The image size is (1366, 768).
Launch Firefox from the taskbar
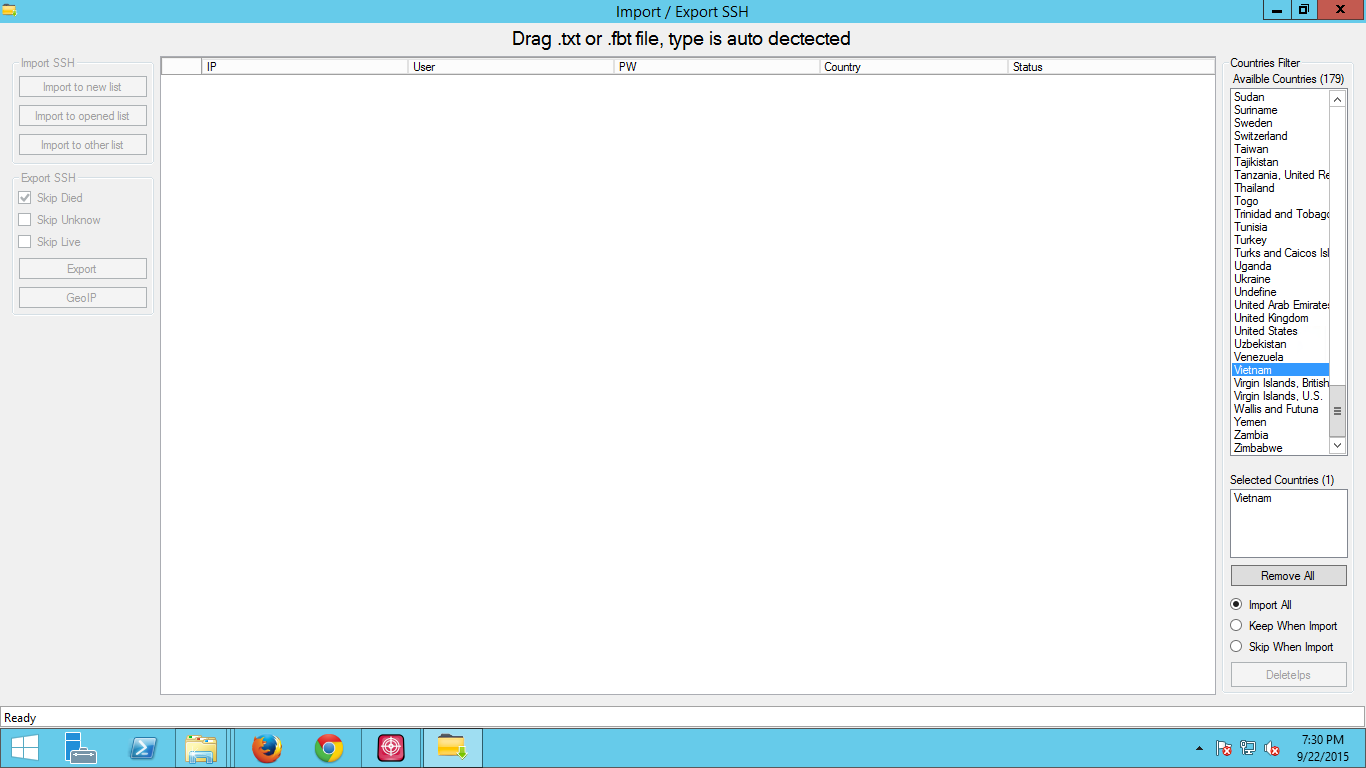coord(267,748)
